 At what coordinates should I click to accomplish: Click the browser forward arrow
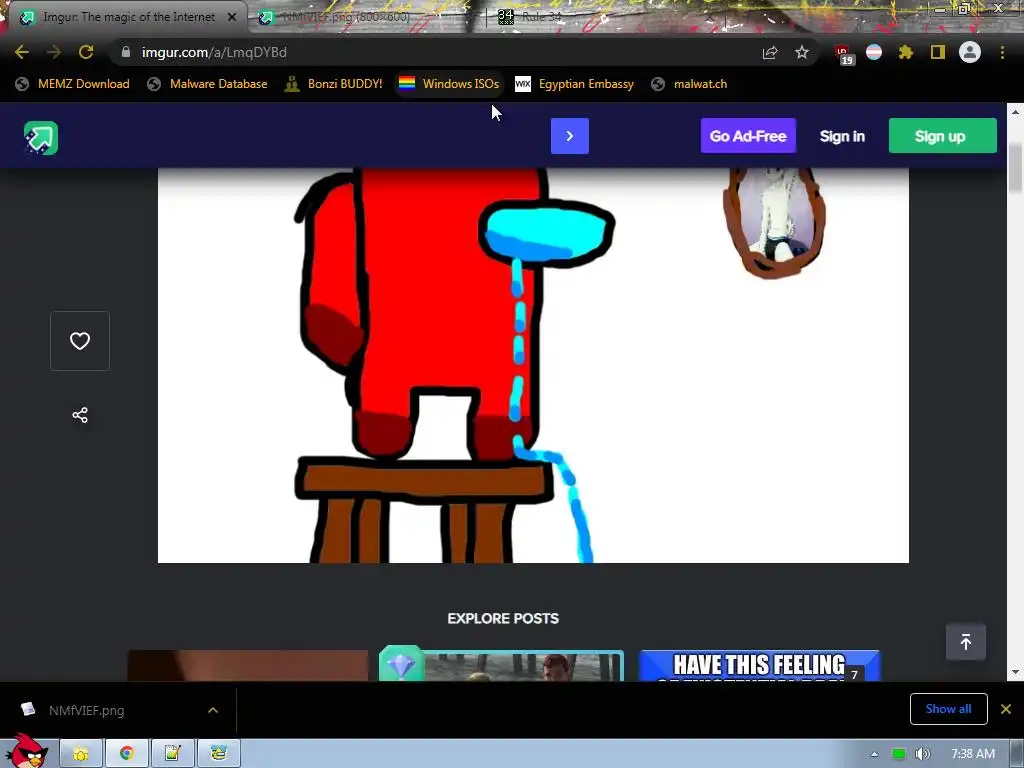54,52
